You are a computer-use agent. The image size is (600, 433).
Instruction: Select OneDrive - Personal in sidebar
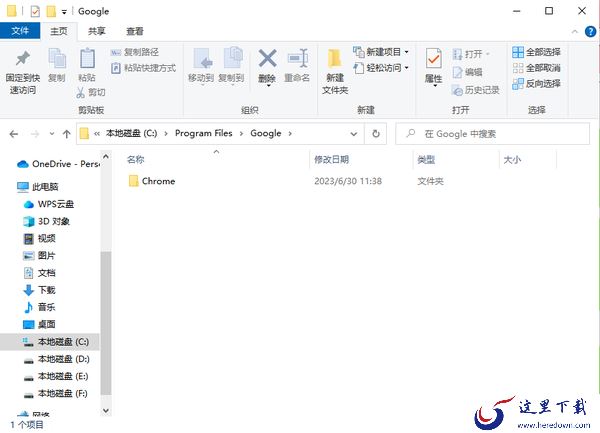[x=58, y=164]
